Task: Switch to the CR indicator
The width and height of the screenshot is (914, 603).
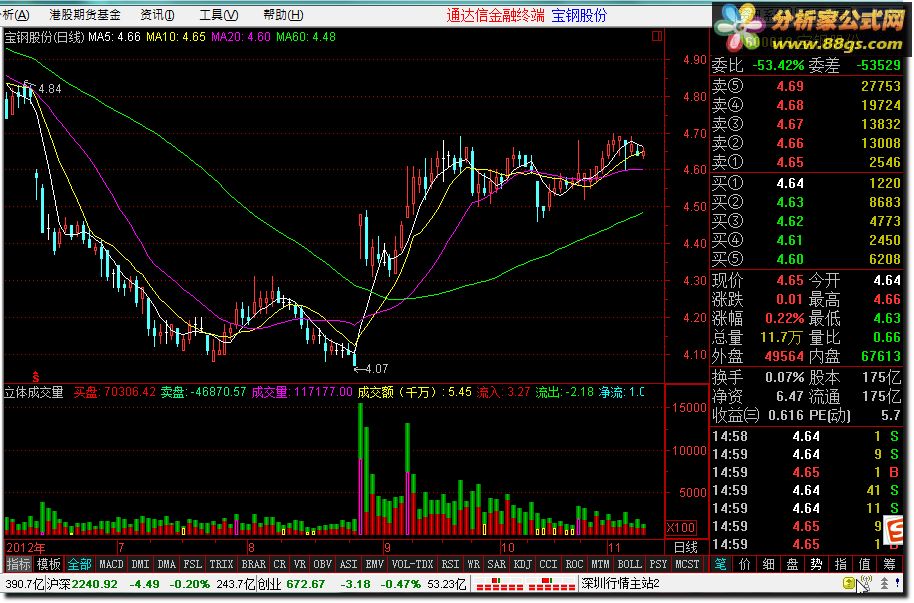Action: click(280, 564)
